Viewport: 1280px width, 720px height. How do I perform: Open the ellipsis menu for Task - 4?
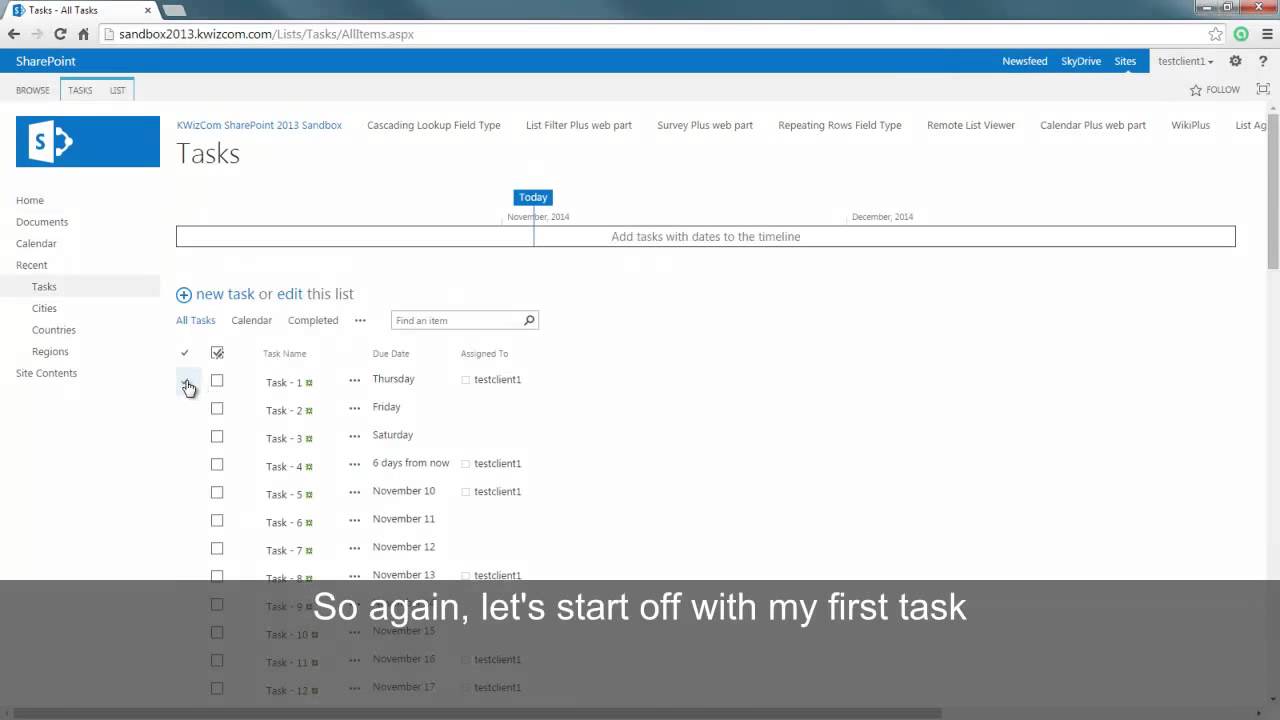354,464
